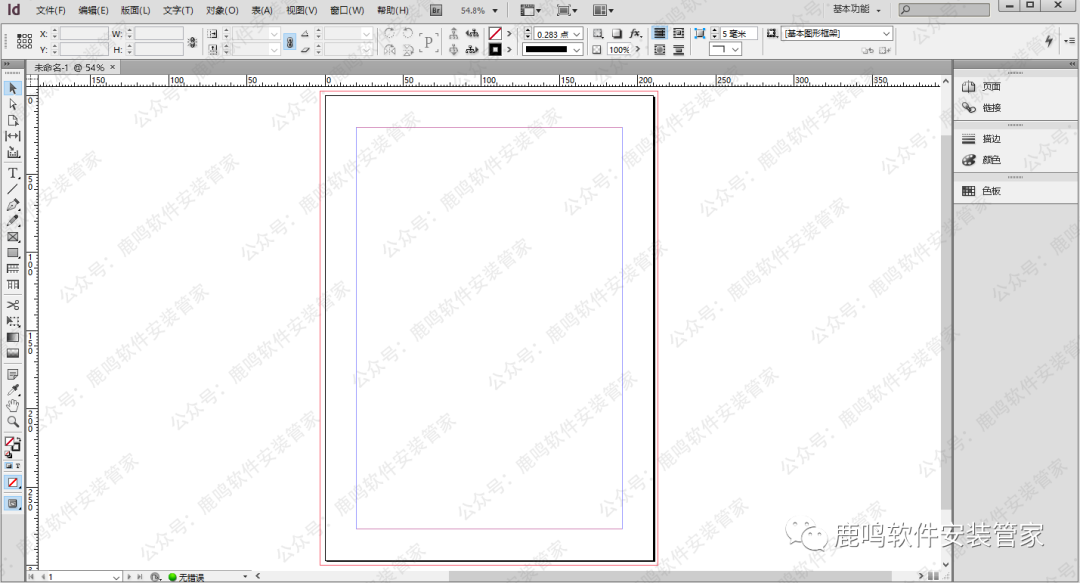Click the stroke color swatch in control bar
This screenshot has height=583, width=1080.
click(x=495, y=49)
